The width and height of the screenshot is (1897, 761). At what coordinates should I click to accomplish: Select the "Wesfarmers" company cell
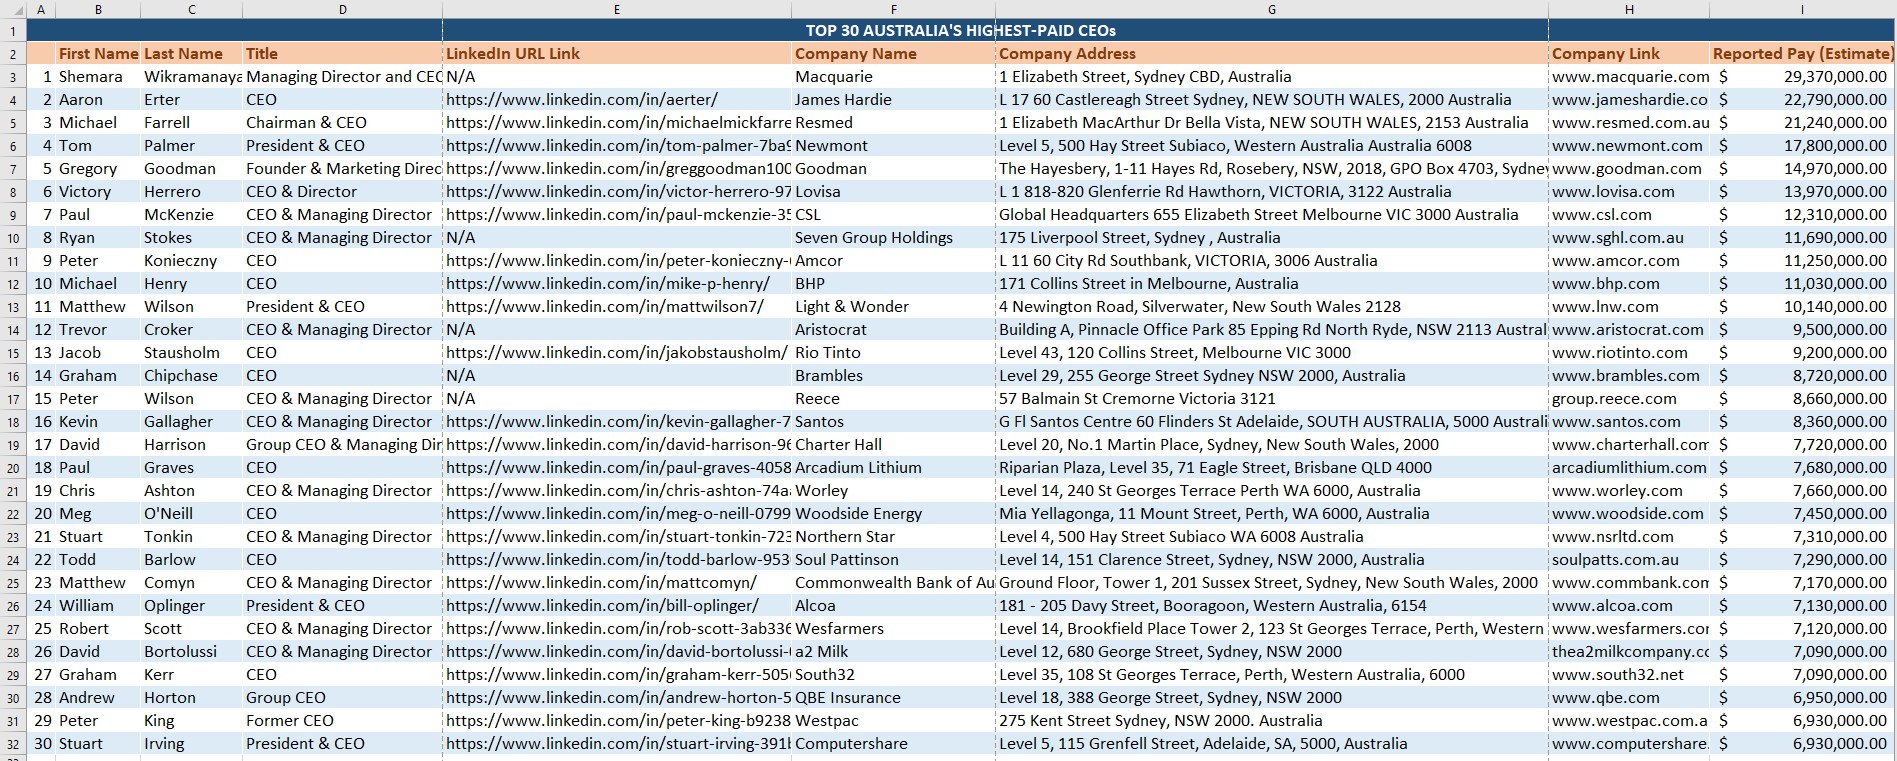pyautogui.click(x=894, y=629)
